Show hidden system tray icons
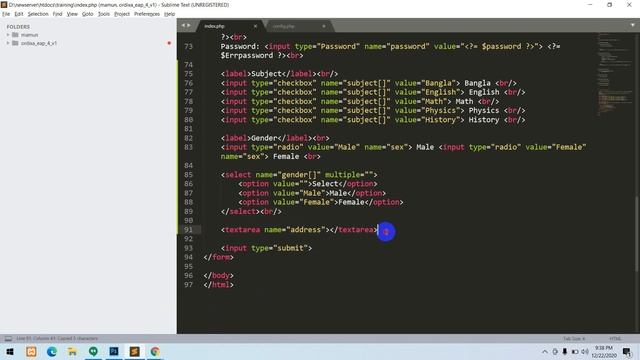Screen dimensions: 640x360 [x=545, y=351]
